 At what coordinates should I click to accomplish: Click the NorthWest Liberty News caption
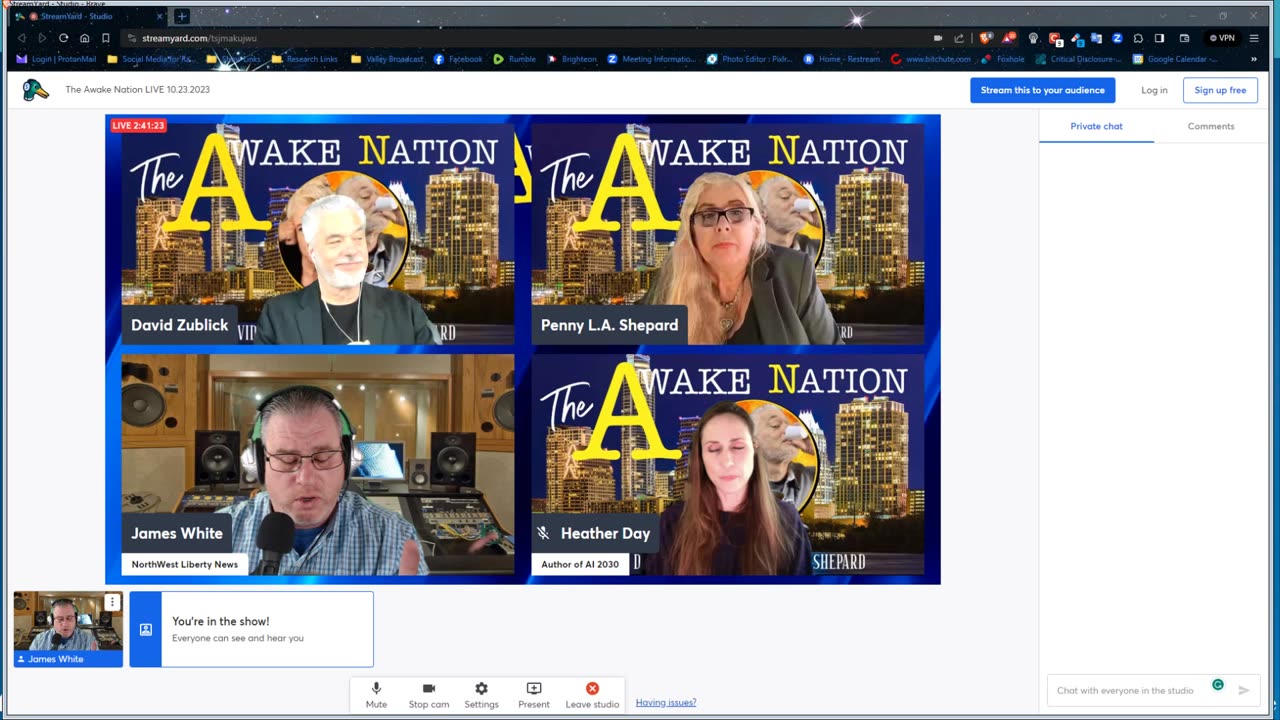[185, 564]
